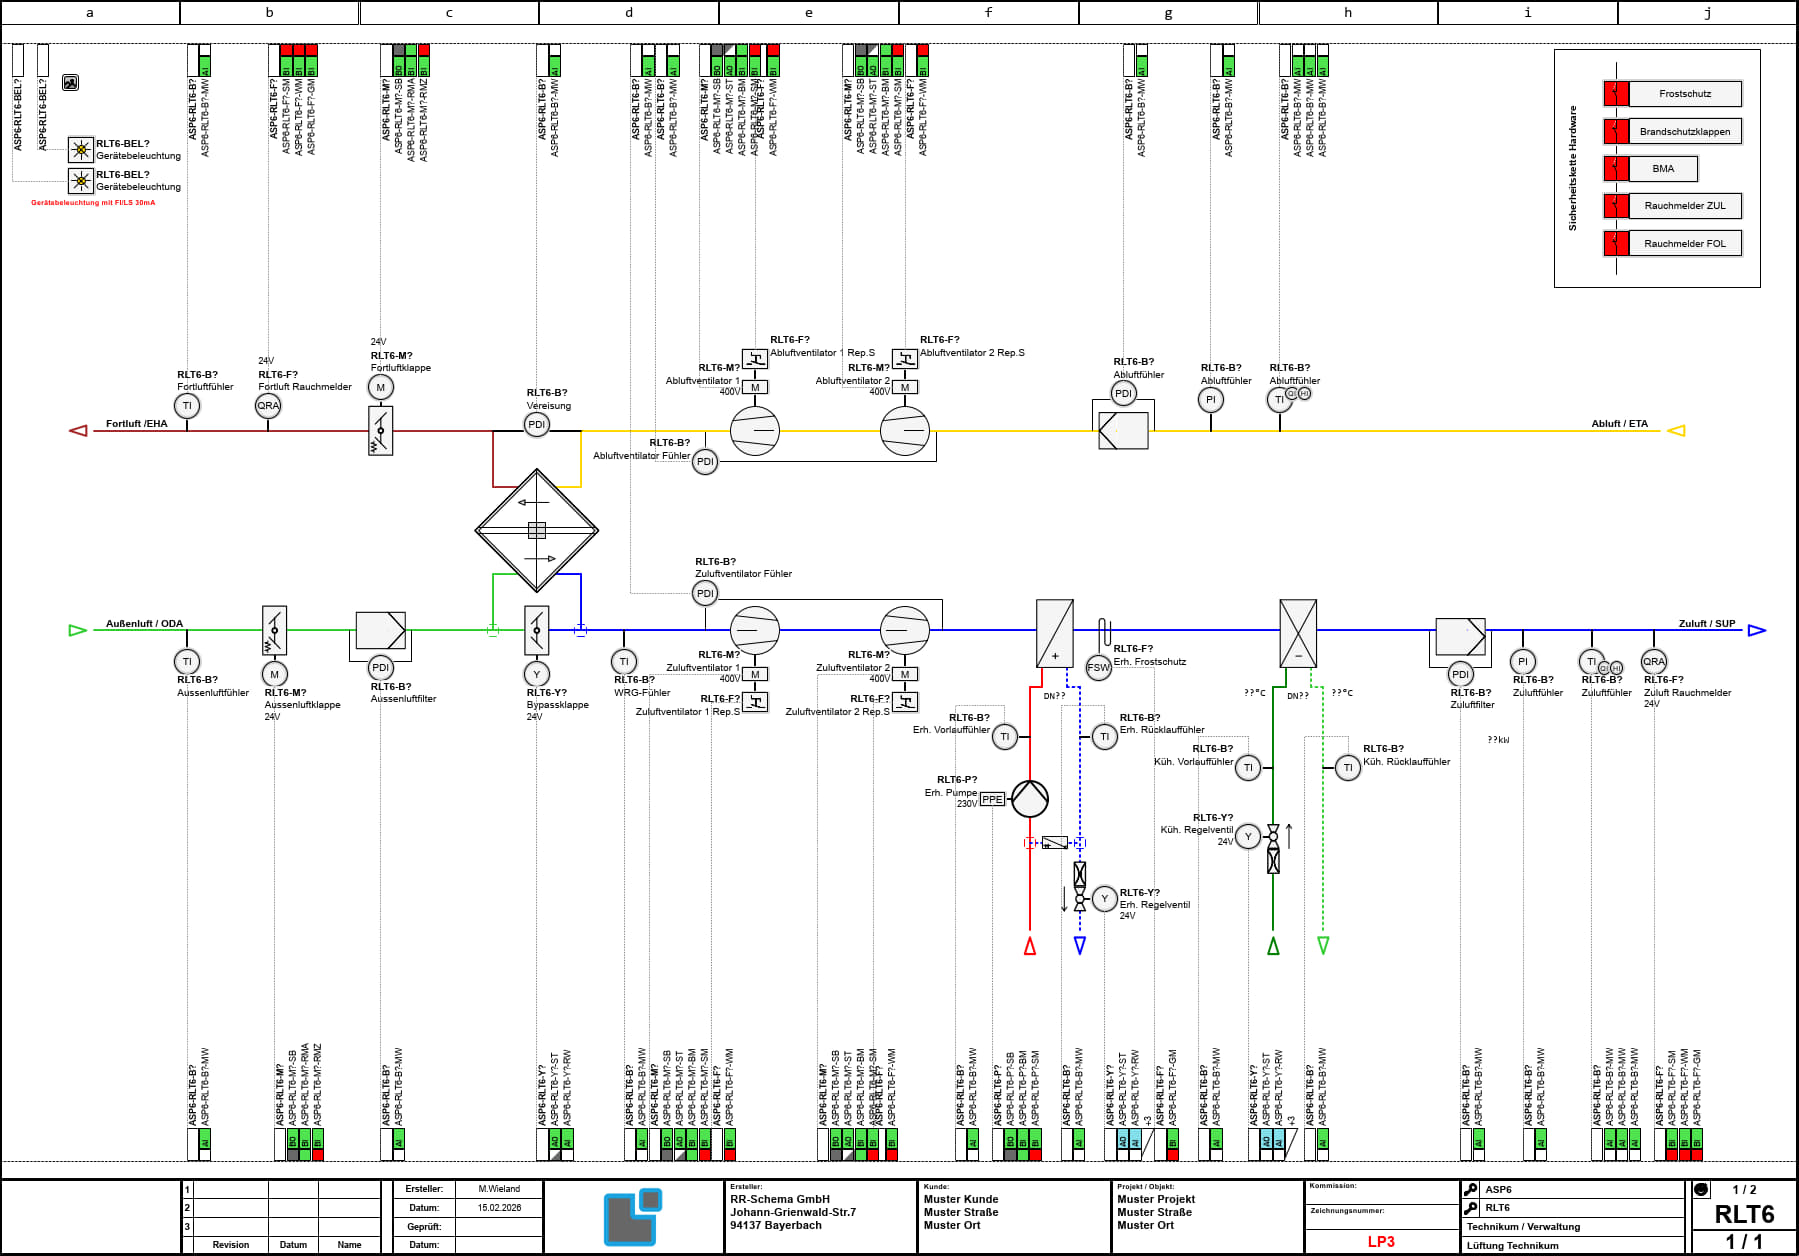Select the Aussenluftfilter filter symbol
This screenshot has height=1256, width=1799.
tap(380, 630)
